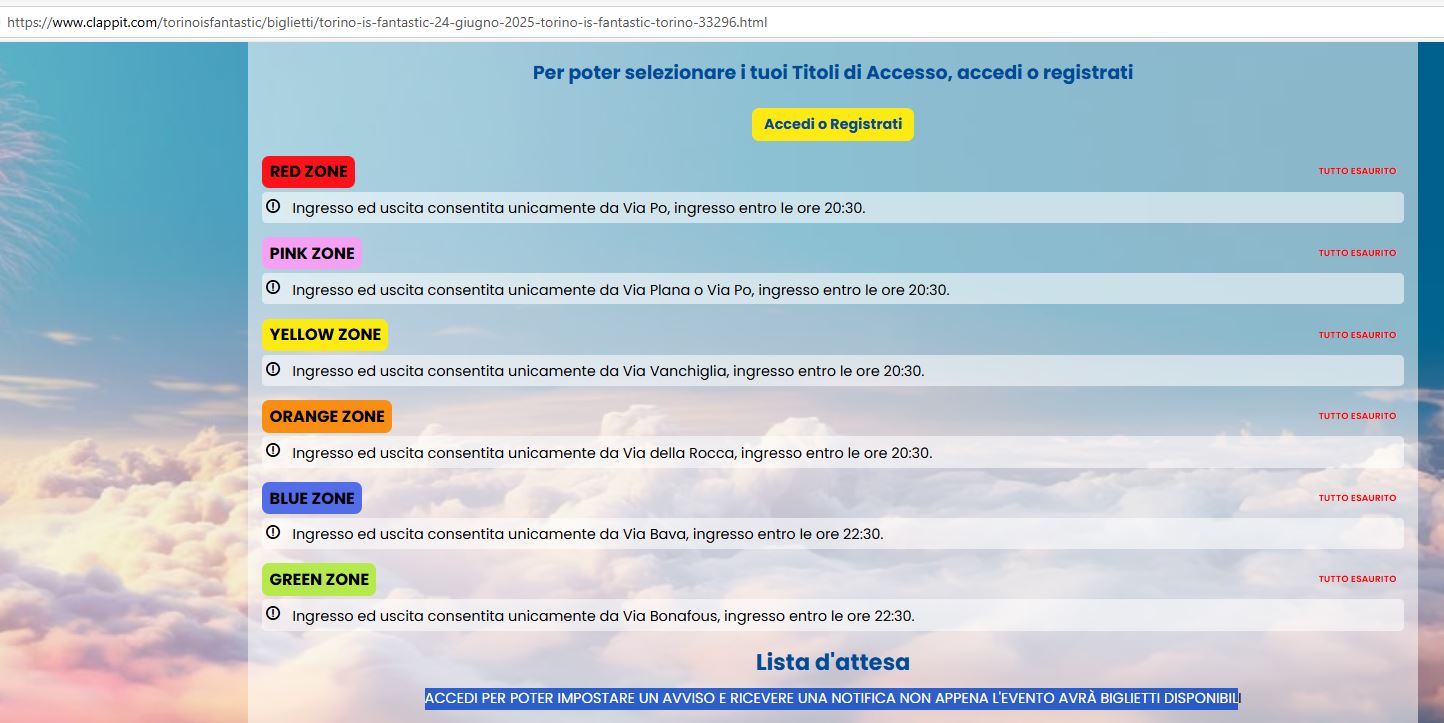Viewport: 1444px width, 723px height.
Task: Select the BLUE ZONE badge
Action: click(312, 498)
